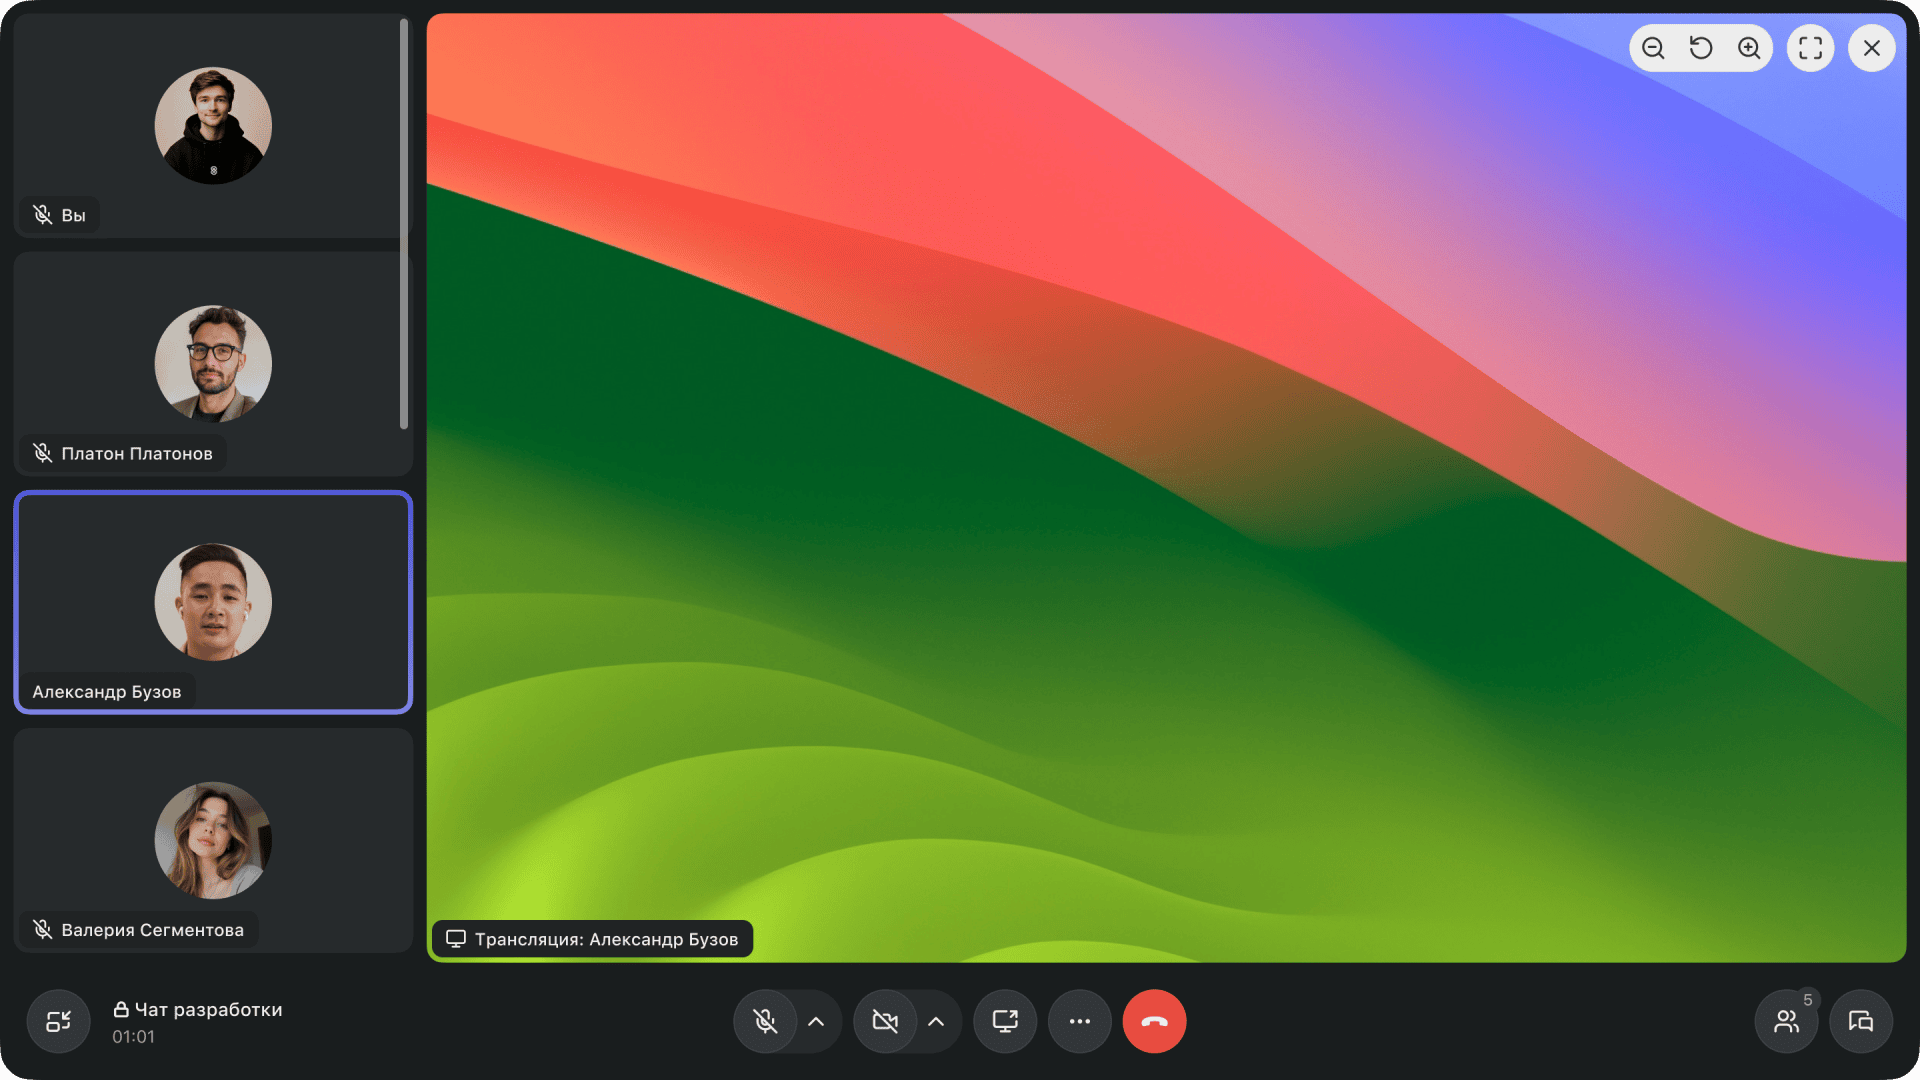Unmute the microphone in the bottom bar
Screen dimensions: 1920x1080
(765, 1021)
